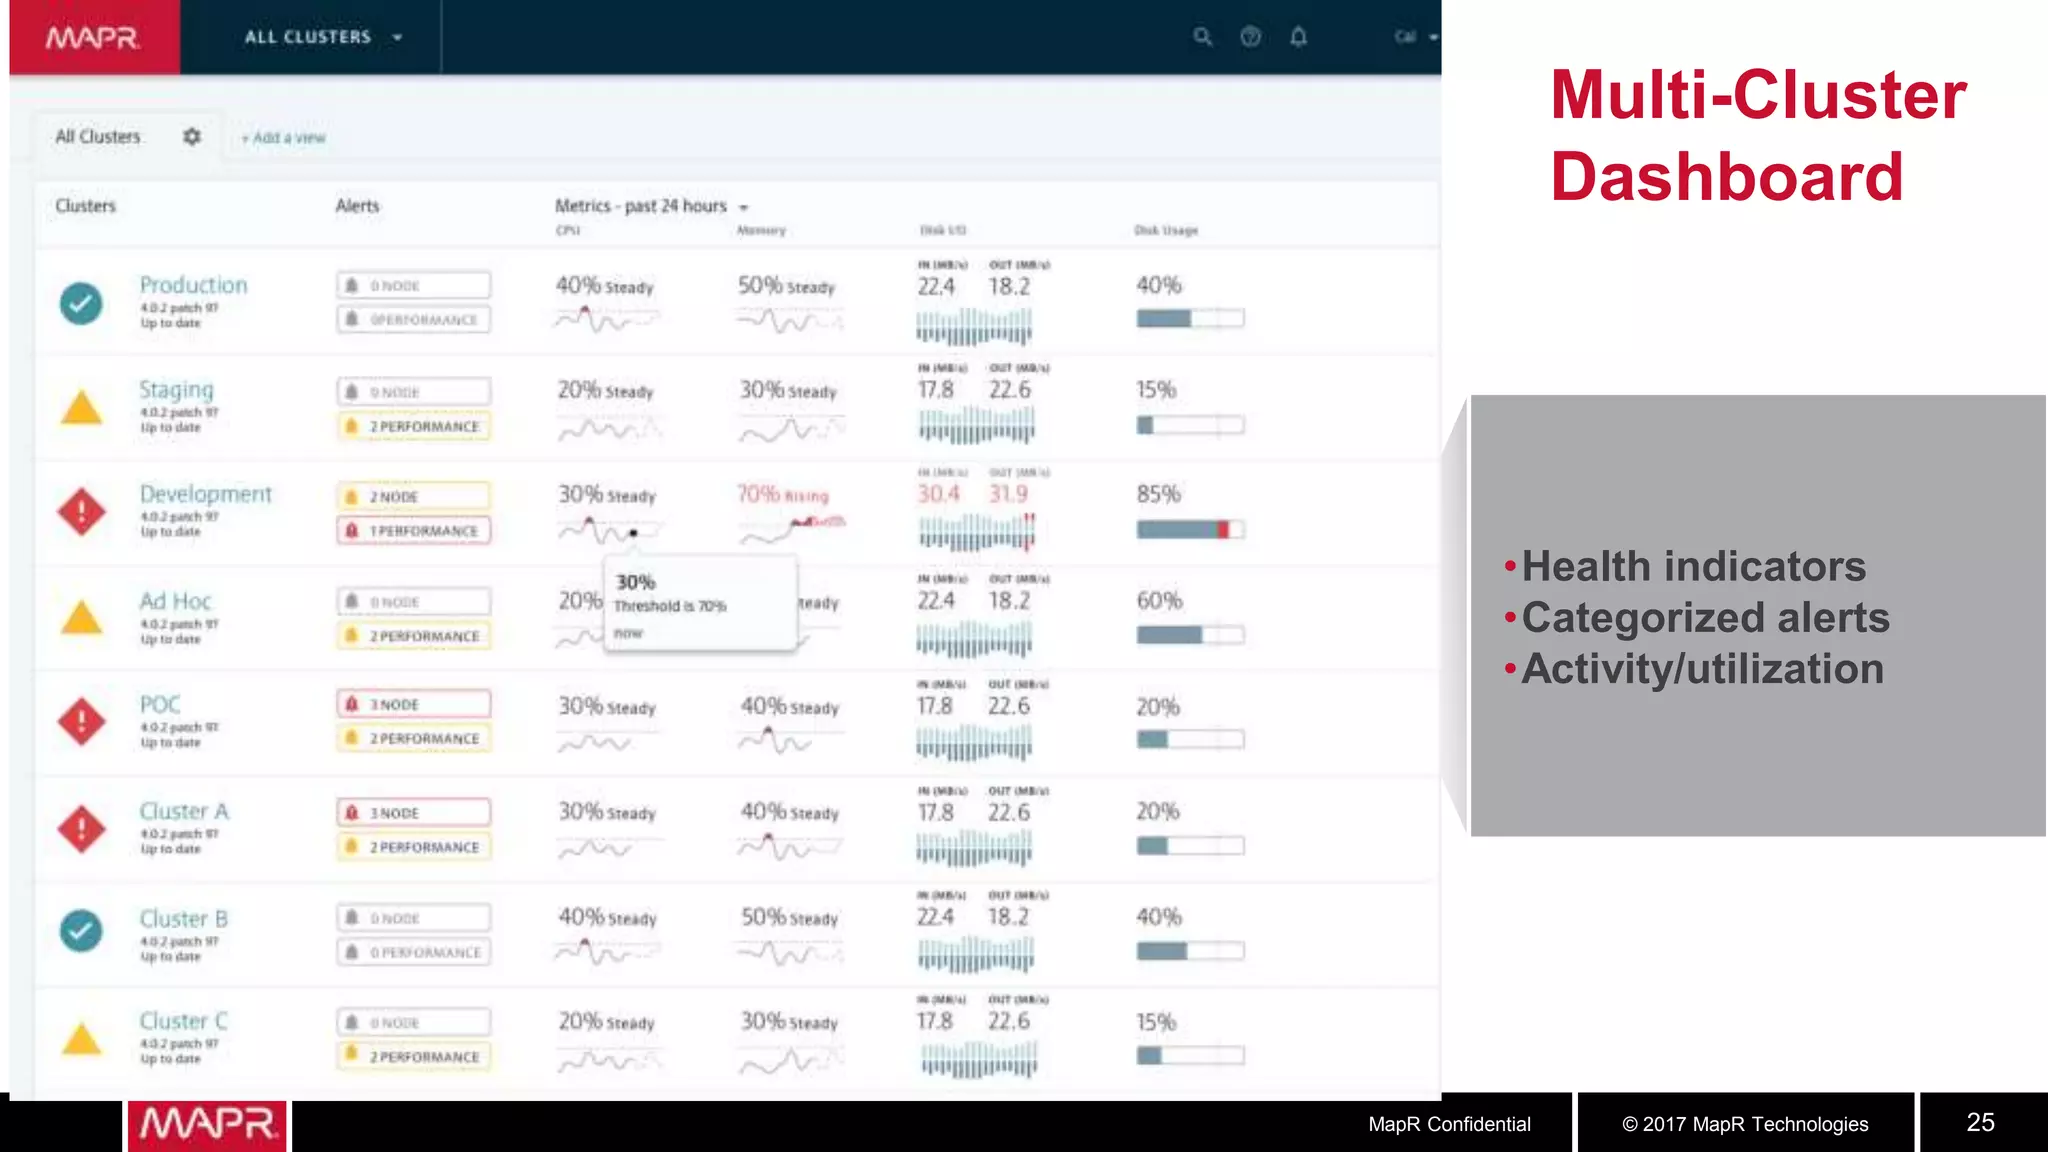
Task: Click the Cluster B healthy checkmark icon
Action: [81, 931]
